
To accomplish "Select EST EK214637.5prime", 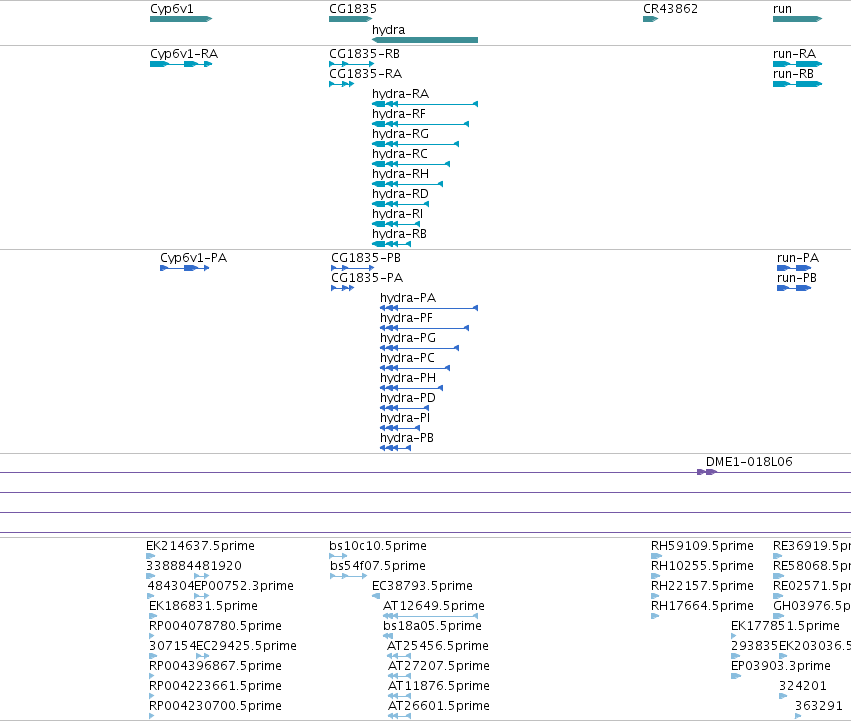I will [x=151, y=556].
